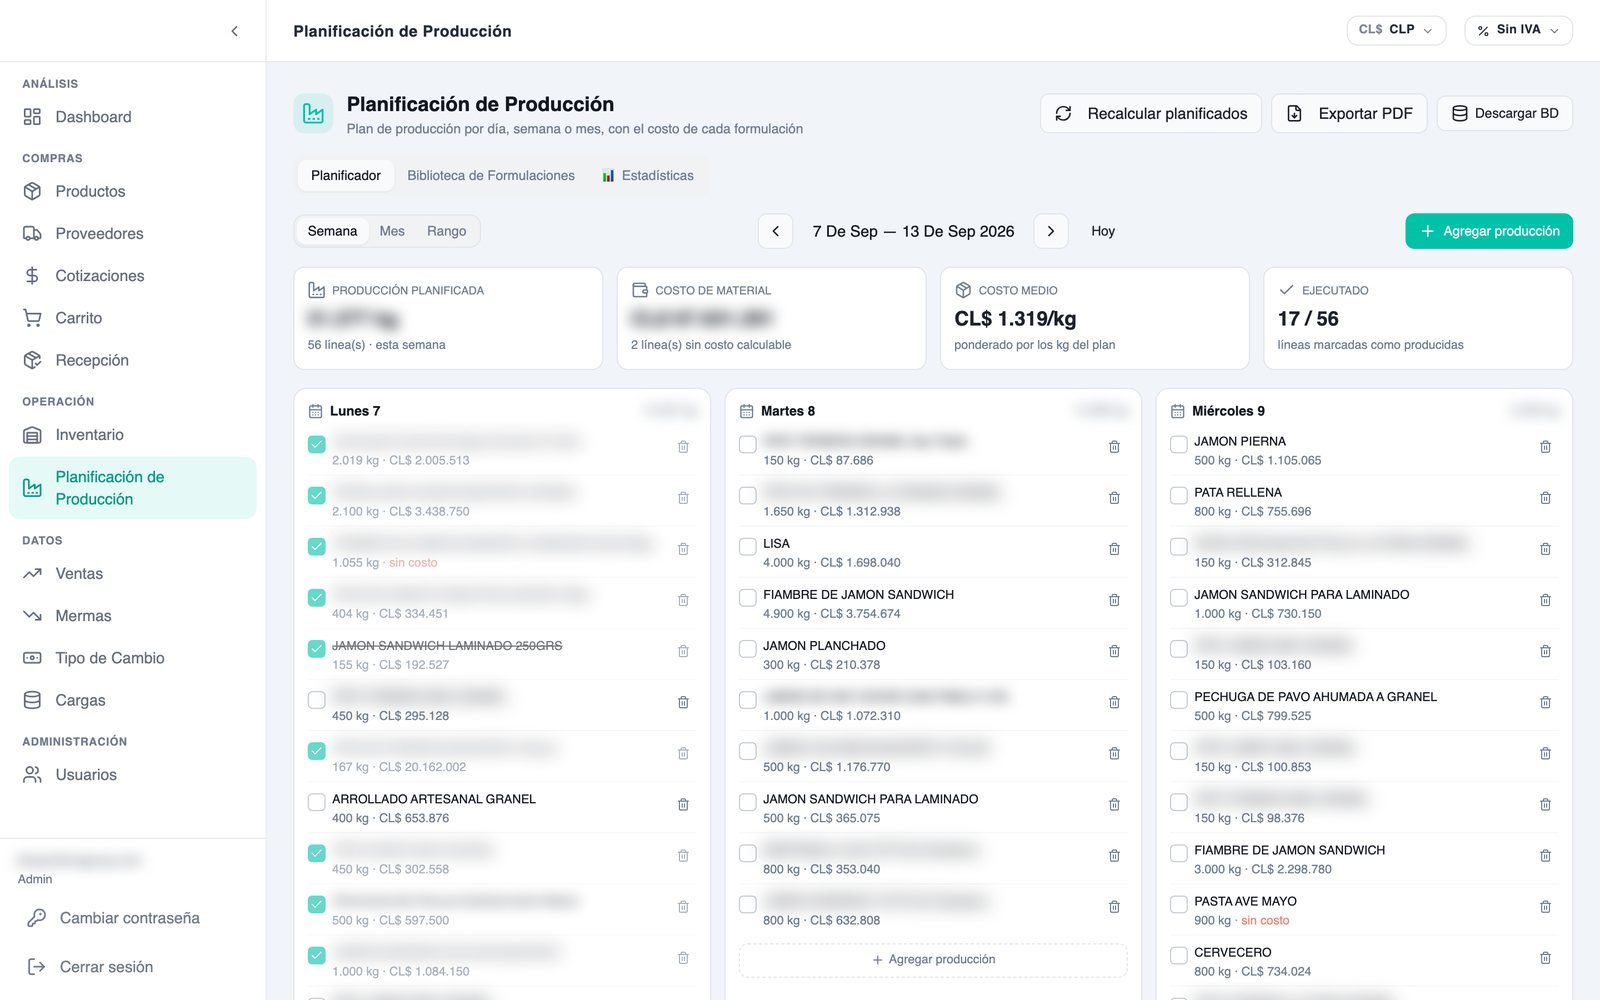Uncheck JAMON SANDWICH LAMINADO 250GRS
Screen dimensions: 1600x1000
click(317, 648)
